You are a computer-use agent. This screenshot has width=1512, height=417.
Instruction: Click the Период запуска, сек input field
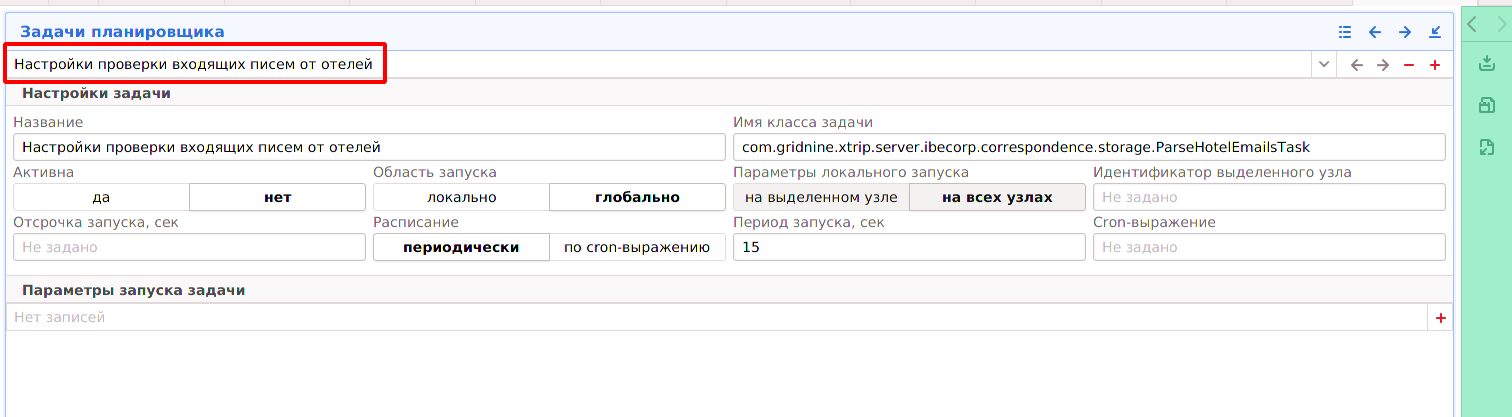[x=908, y=247]
